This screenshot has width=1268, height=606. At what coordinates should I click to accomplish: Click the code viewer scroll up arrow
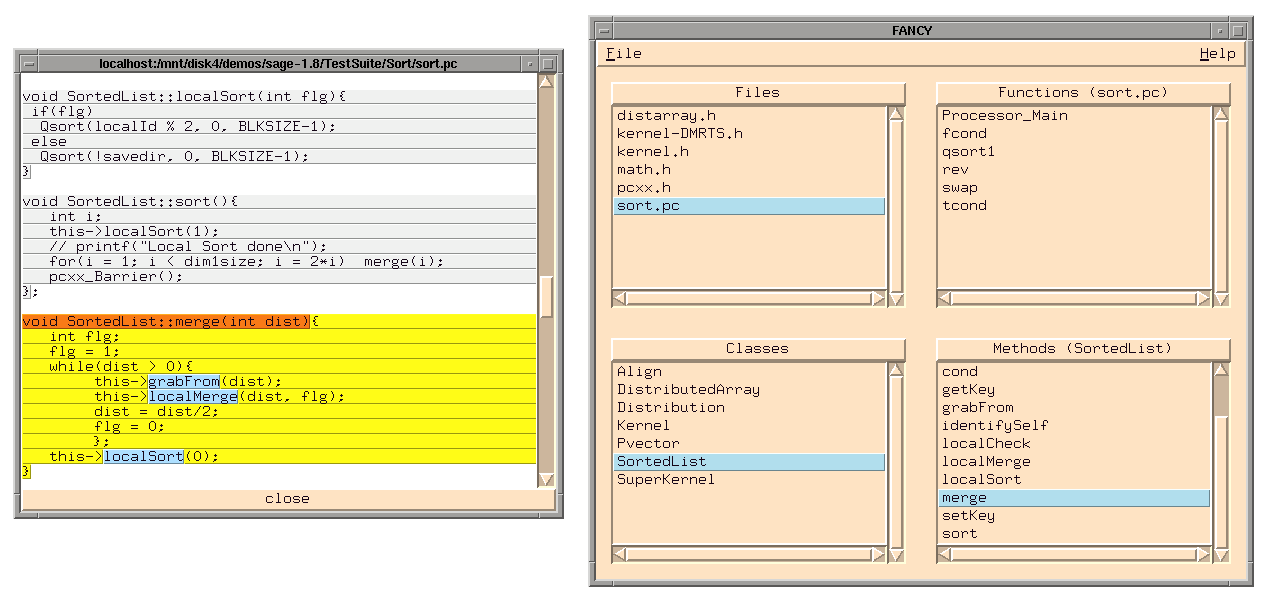pyautogui.click(x=546, y=81)
